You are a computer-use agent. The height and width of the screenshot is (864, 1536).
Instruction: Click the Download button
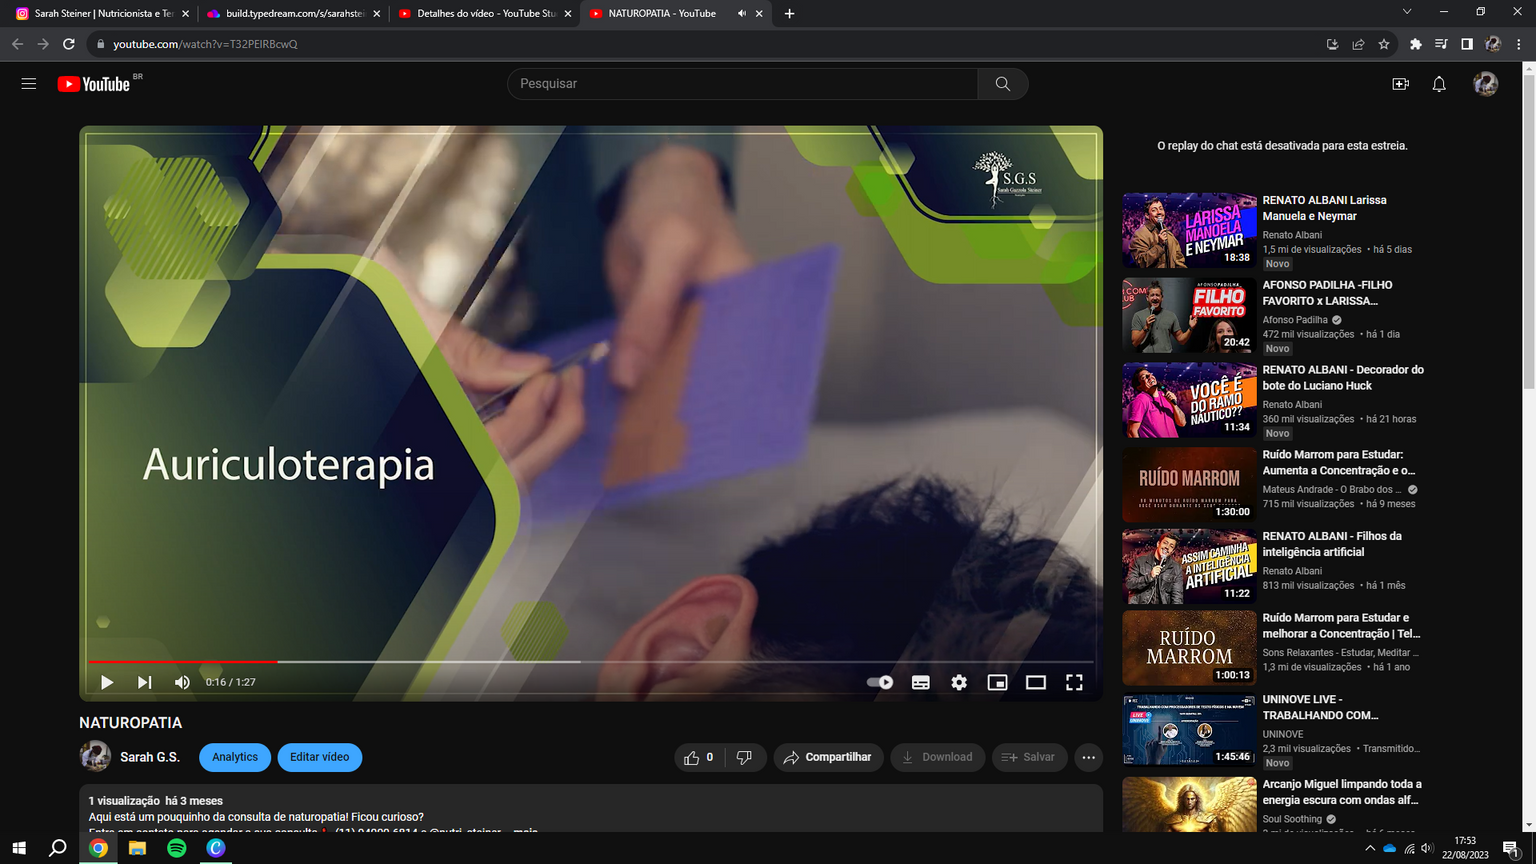[x=938, y=757]
